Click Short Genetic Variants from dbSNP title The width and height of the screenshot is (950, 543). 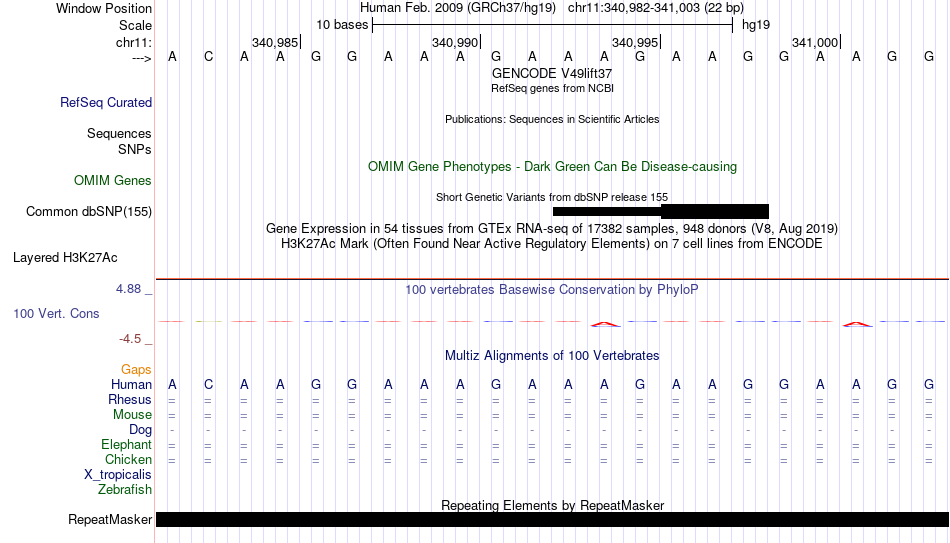(x=552, y=197)
